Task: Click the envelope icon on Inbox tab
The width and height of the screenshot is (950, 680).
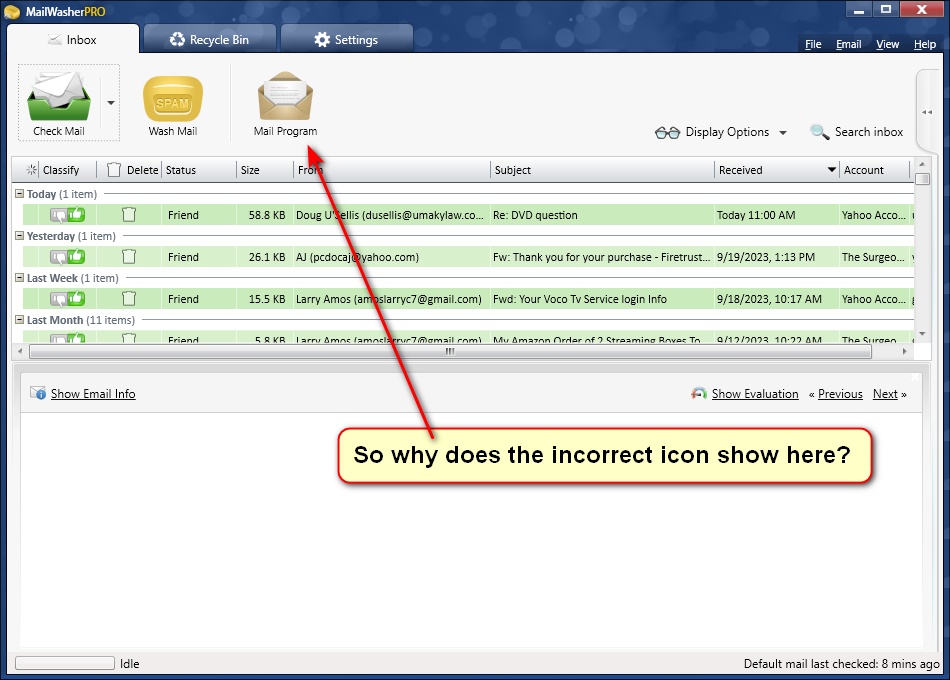Action: click(x=55, y=40)
